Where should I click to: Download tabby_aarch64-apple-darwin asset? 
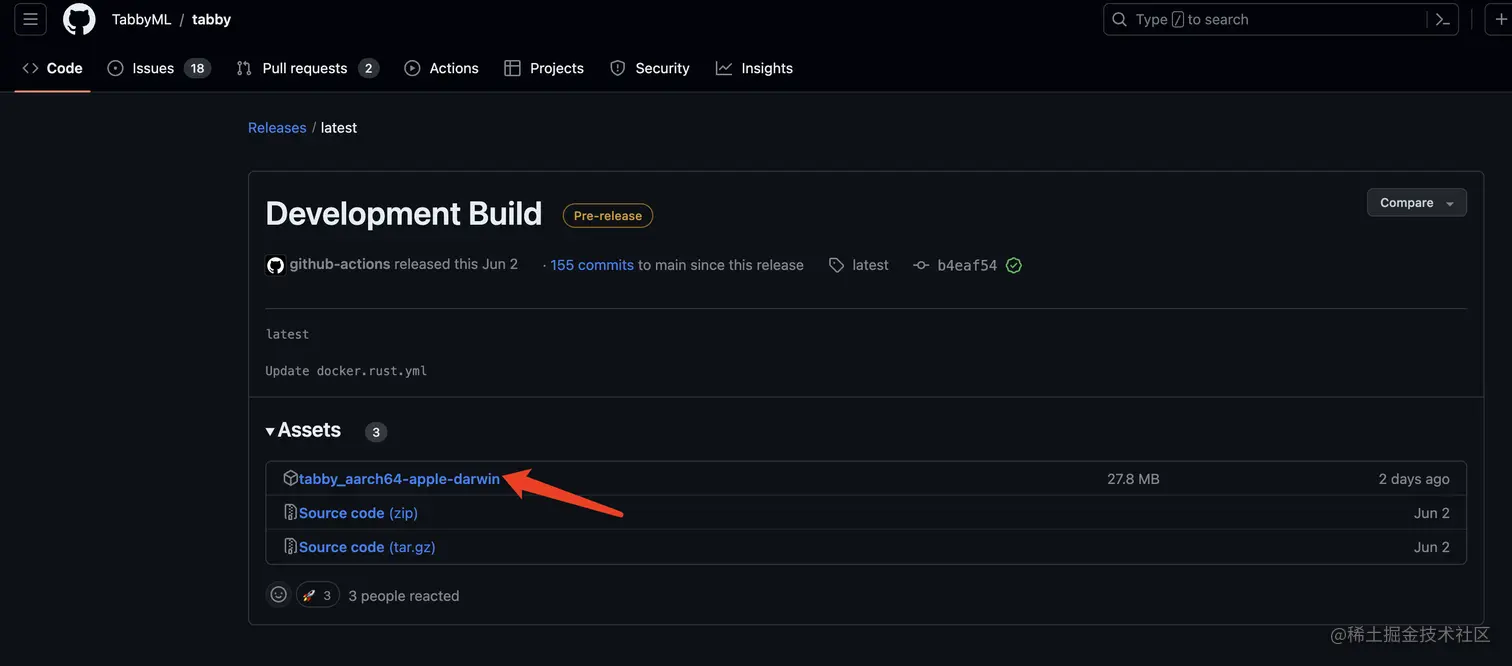399,479
